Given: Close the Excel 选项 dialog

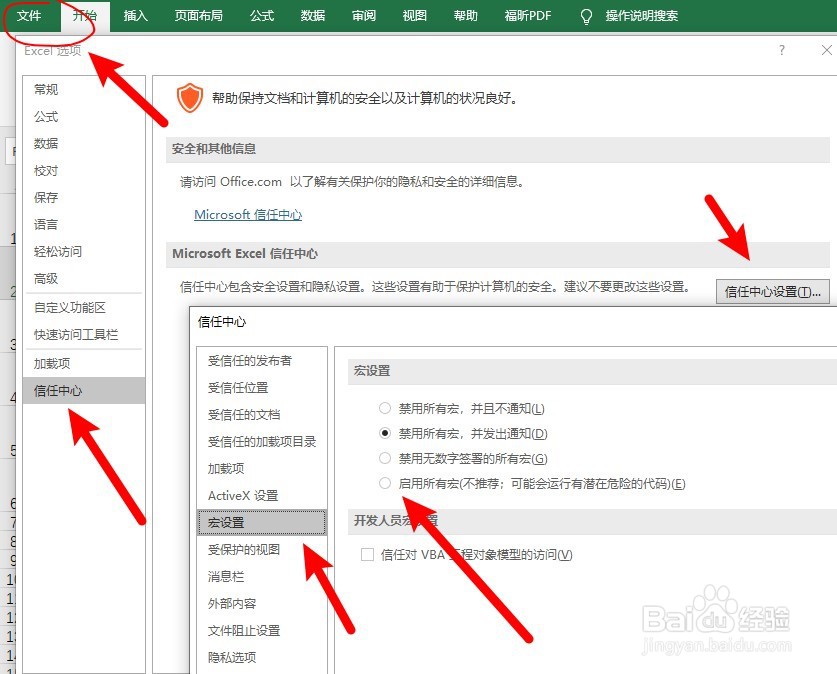Looking at the screenshot, I should click(x=826, y=50).
